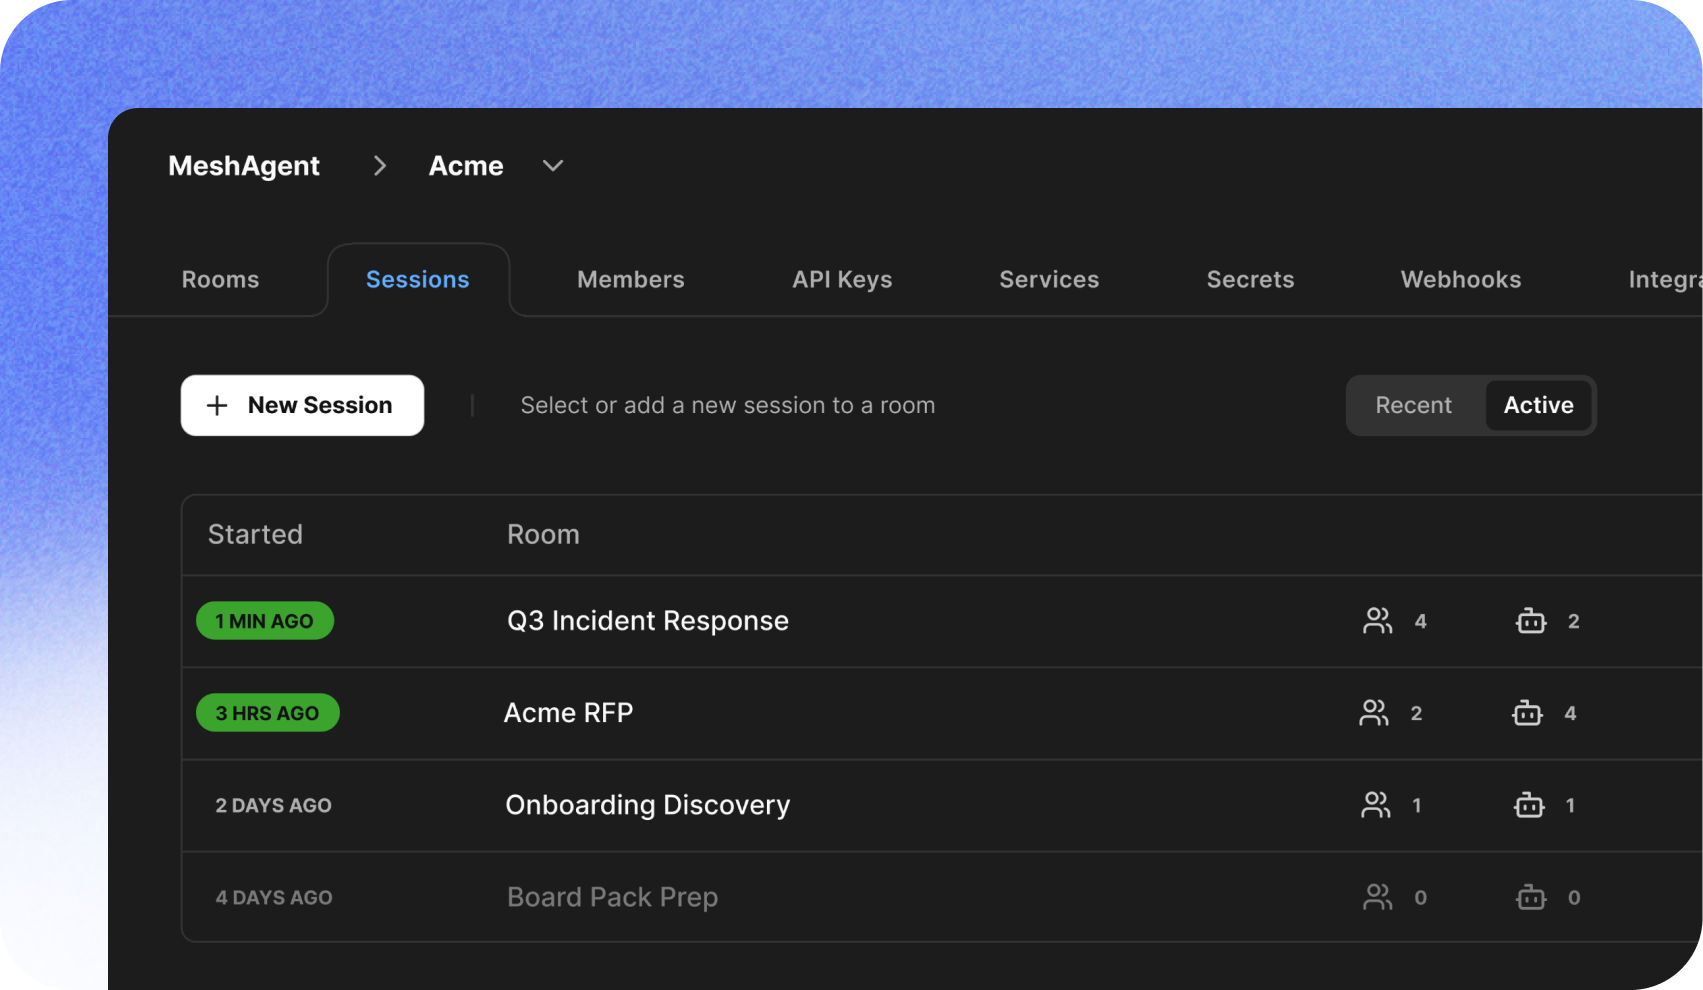Click the breadcrumb arrow after MeshAgent
The height and width of the screenshot is (990, 1703).
coord(379,166)
